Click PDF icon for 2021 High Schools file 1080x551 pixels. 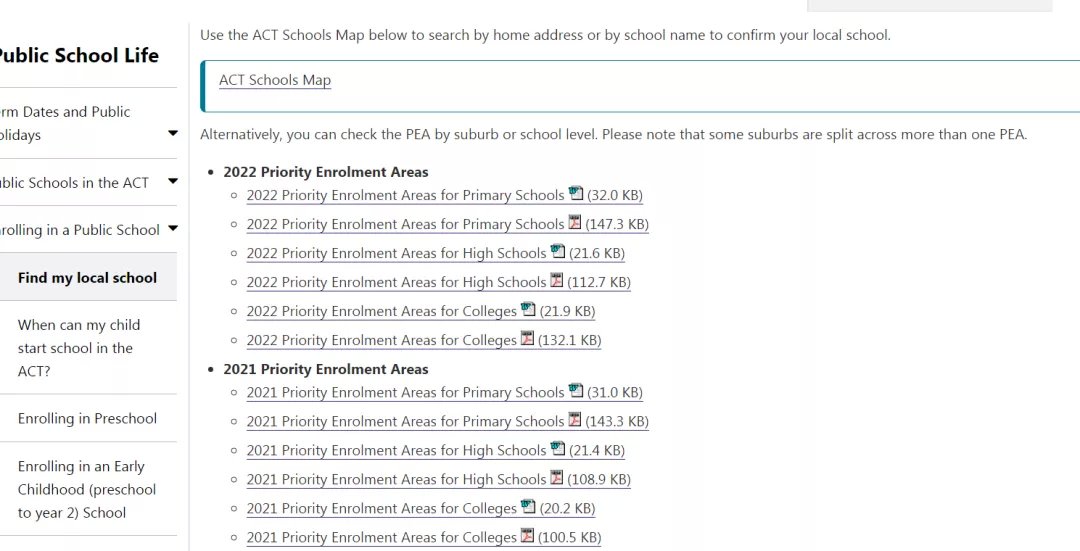(x=557, y=477)
